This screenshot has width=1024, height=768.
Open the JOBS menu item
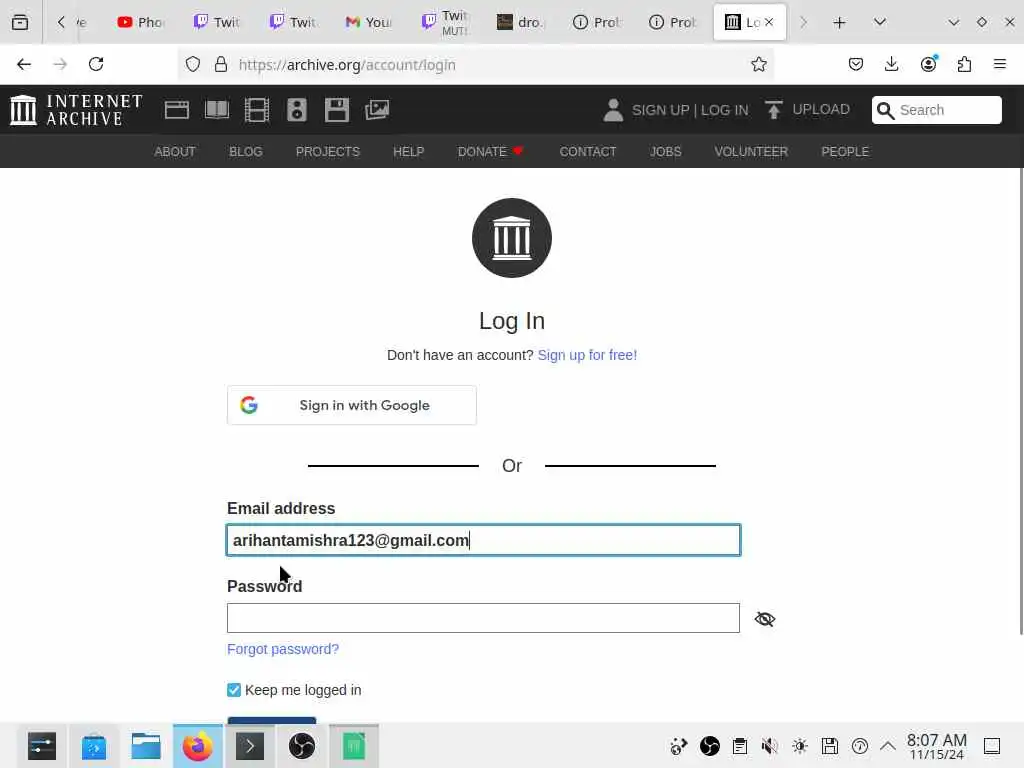tap(665, 152)
